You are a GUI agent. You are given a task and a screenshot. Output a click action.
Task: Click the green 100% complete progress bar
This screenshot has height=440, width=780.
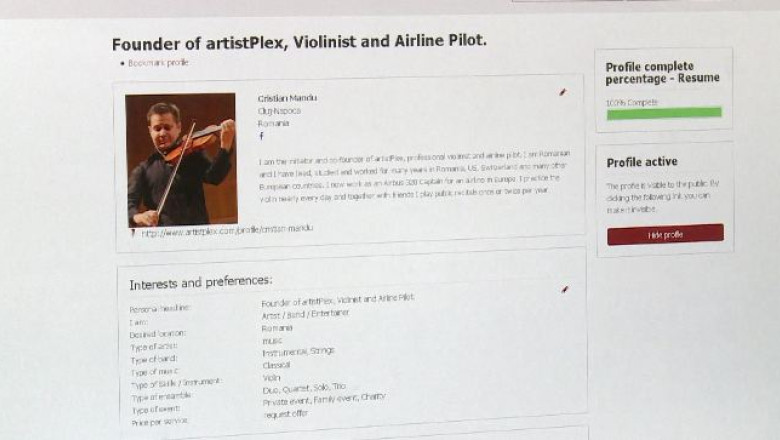(x=664, y=113)
